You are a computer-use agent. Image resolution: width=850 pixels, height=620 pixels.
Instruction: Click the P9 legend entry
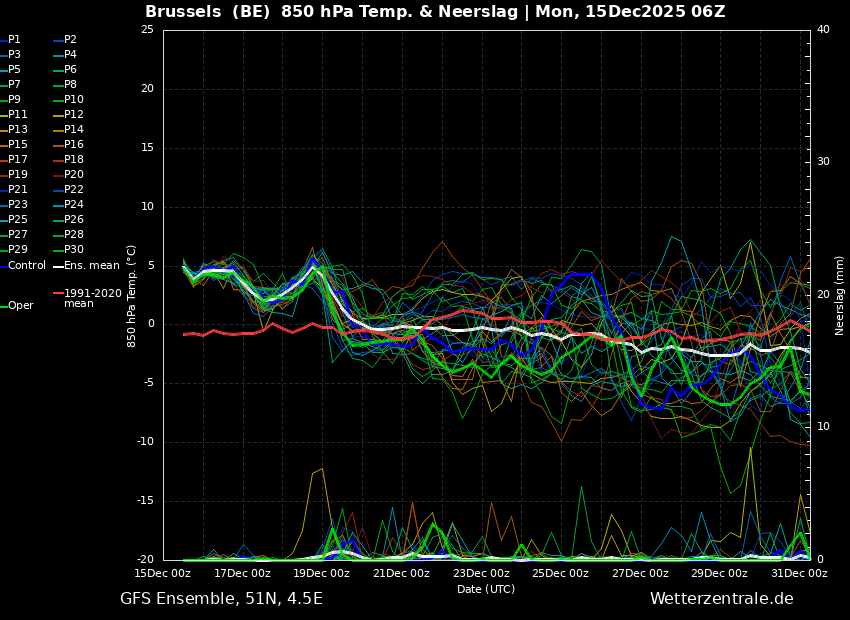pos(14,99)
